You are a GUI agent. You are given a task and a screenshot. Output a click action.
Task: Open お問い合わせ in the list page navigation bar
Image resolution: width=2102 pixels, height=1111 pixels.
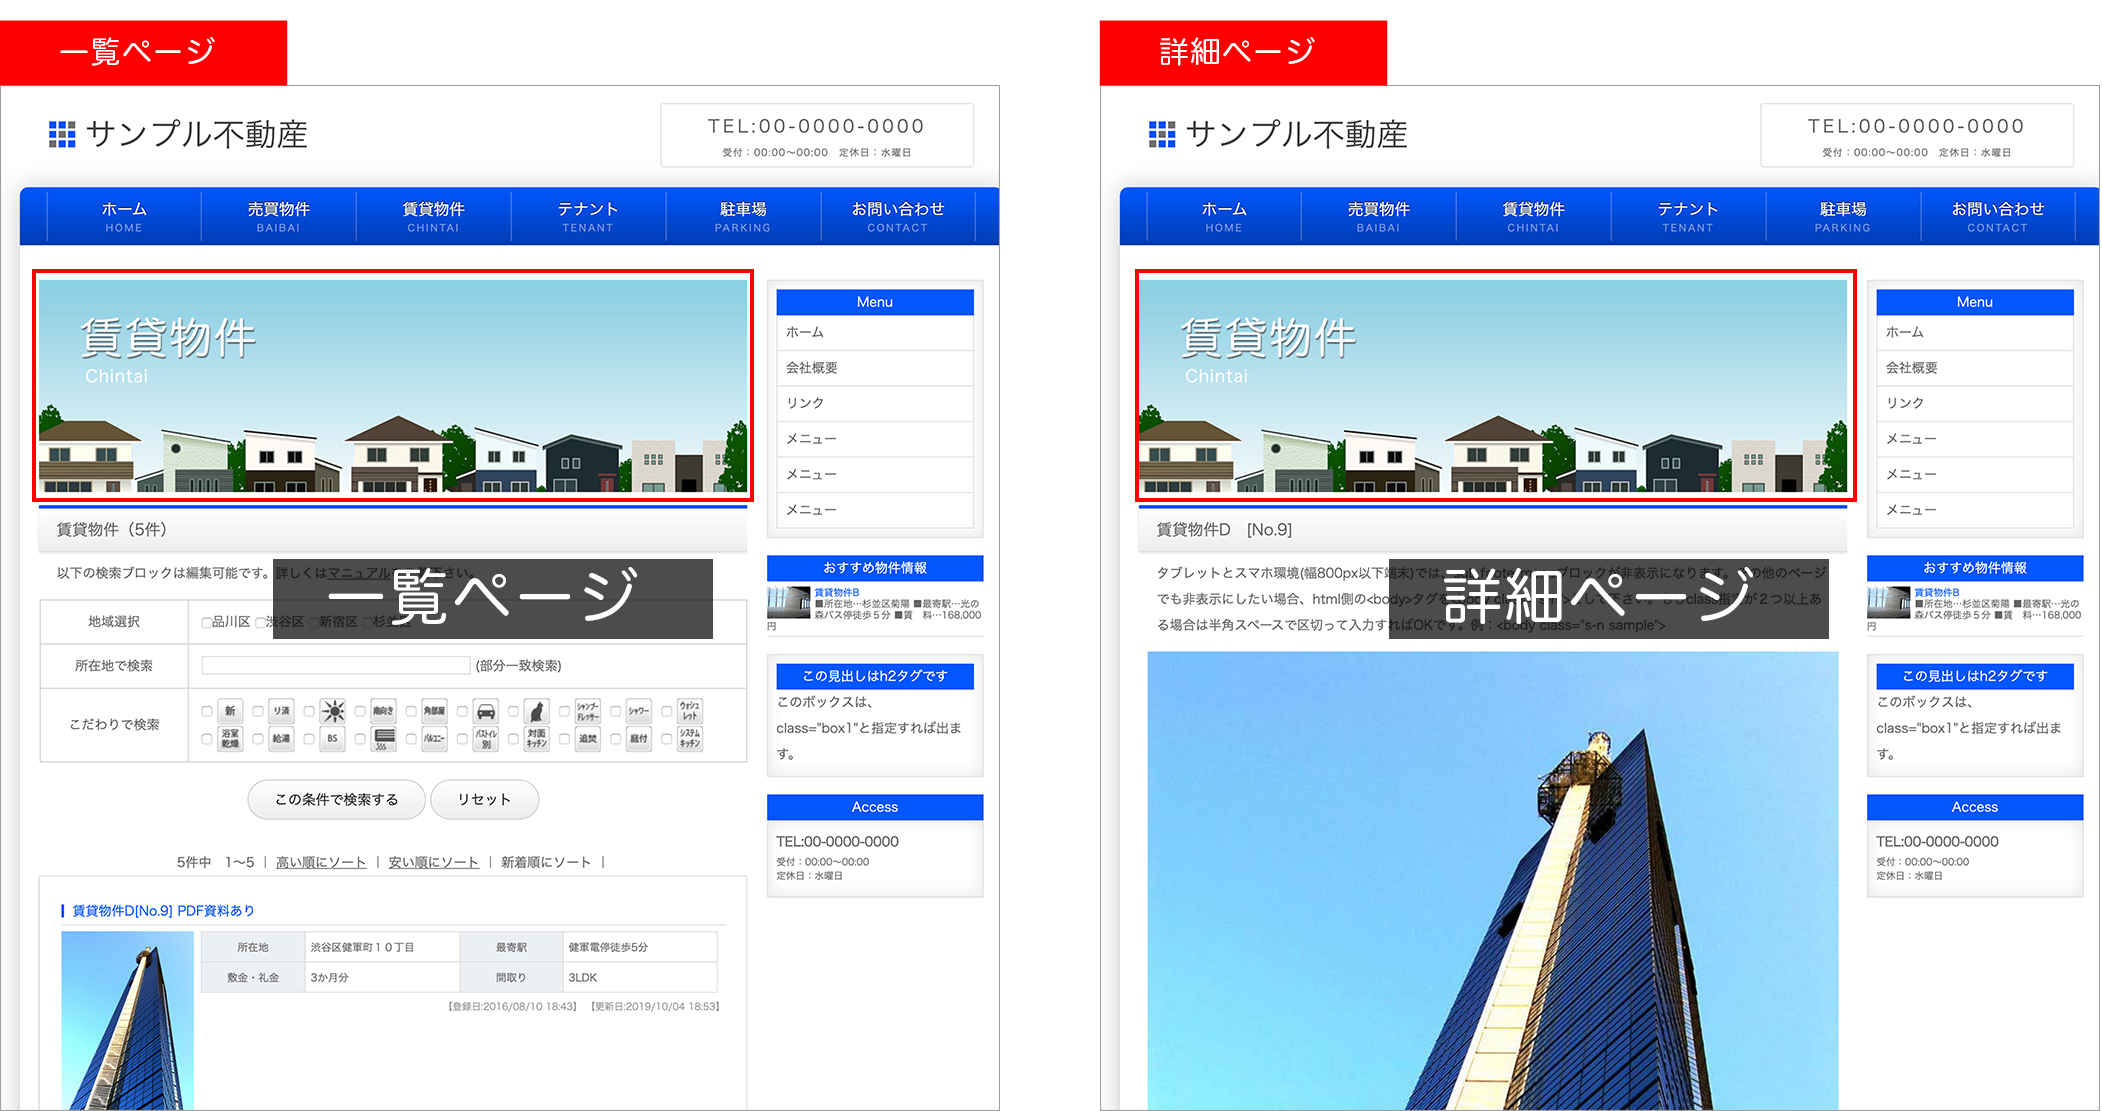point(898,216)
